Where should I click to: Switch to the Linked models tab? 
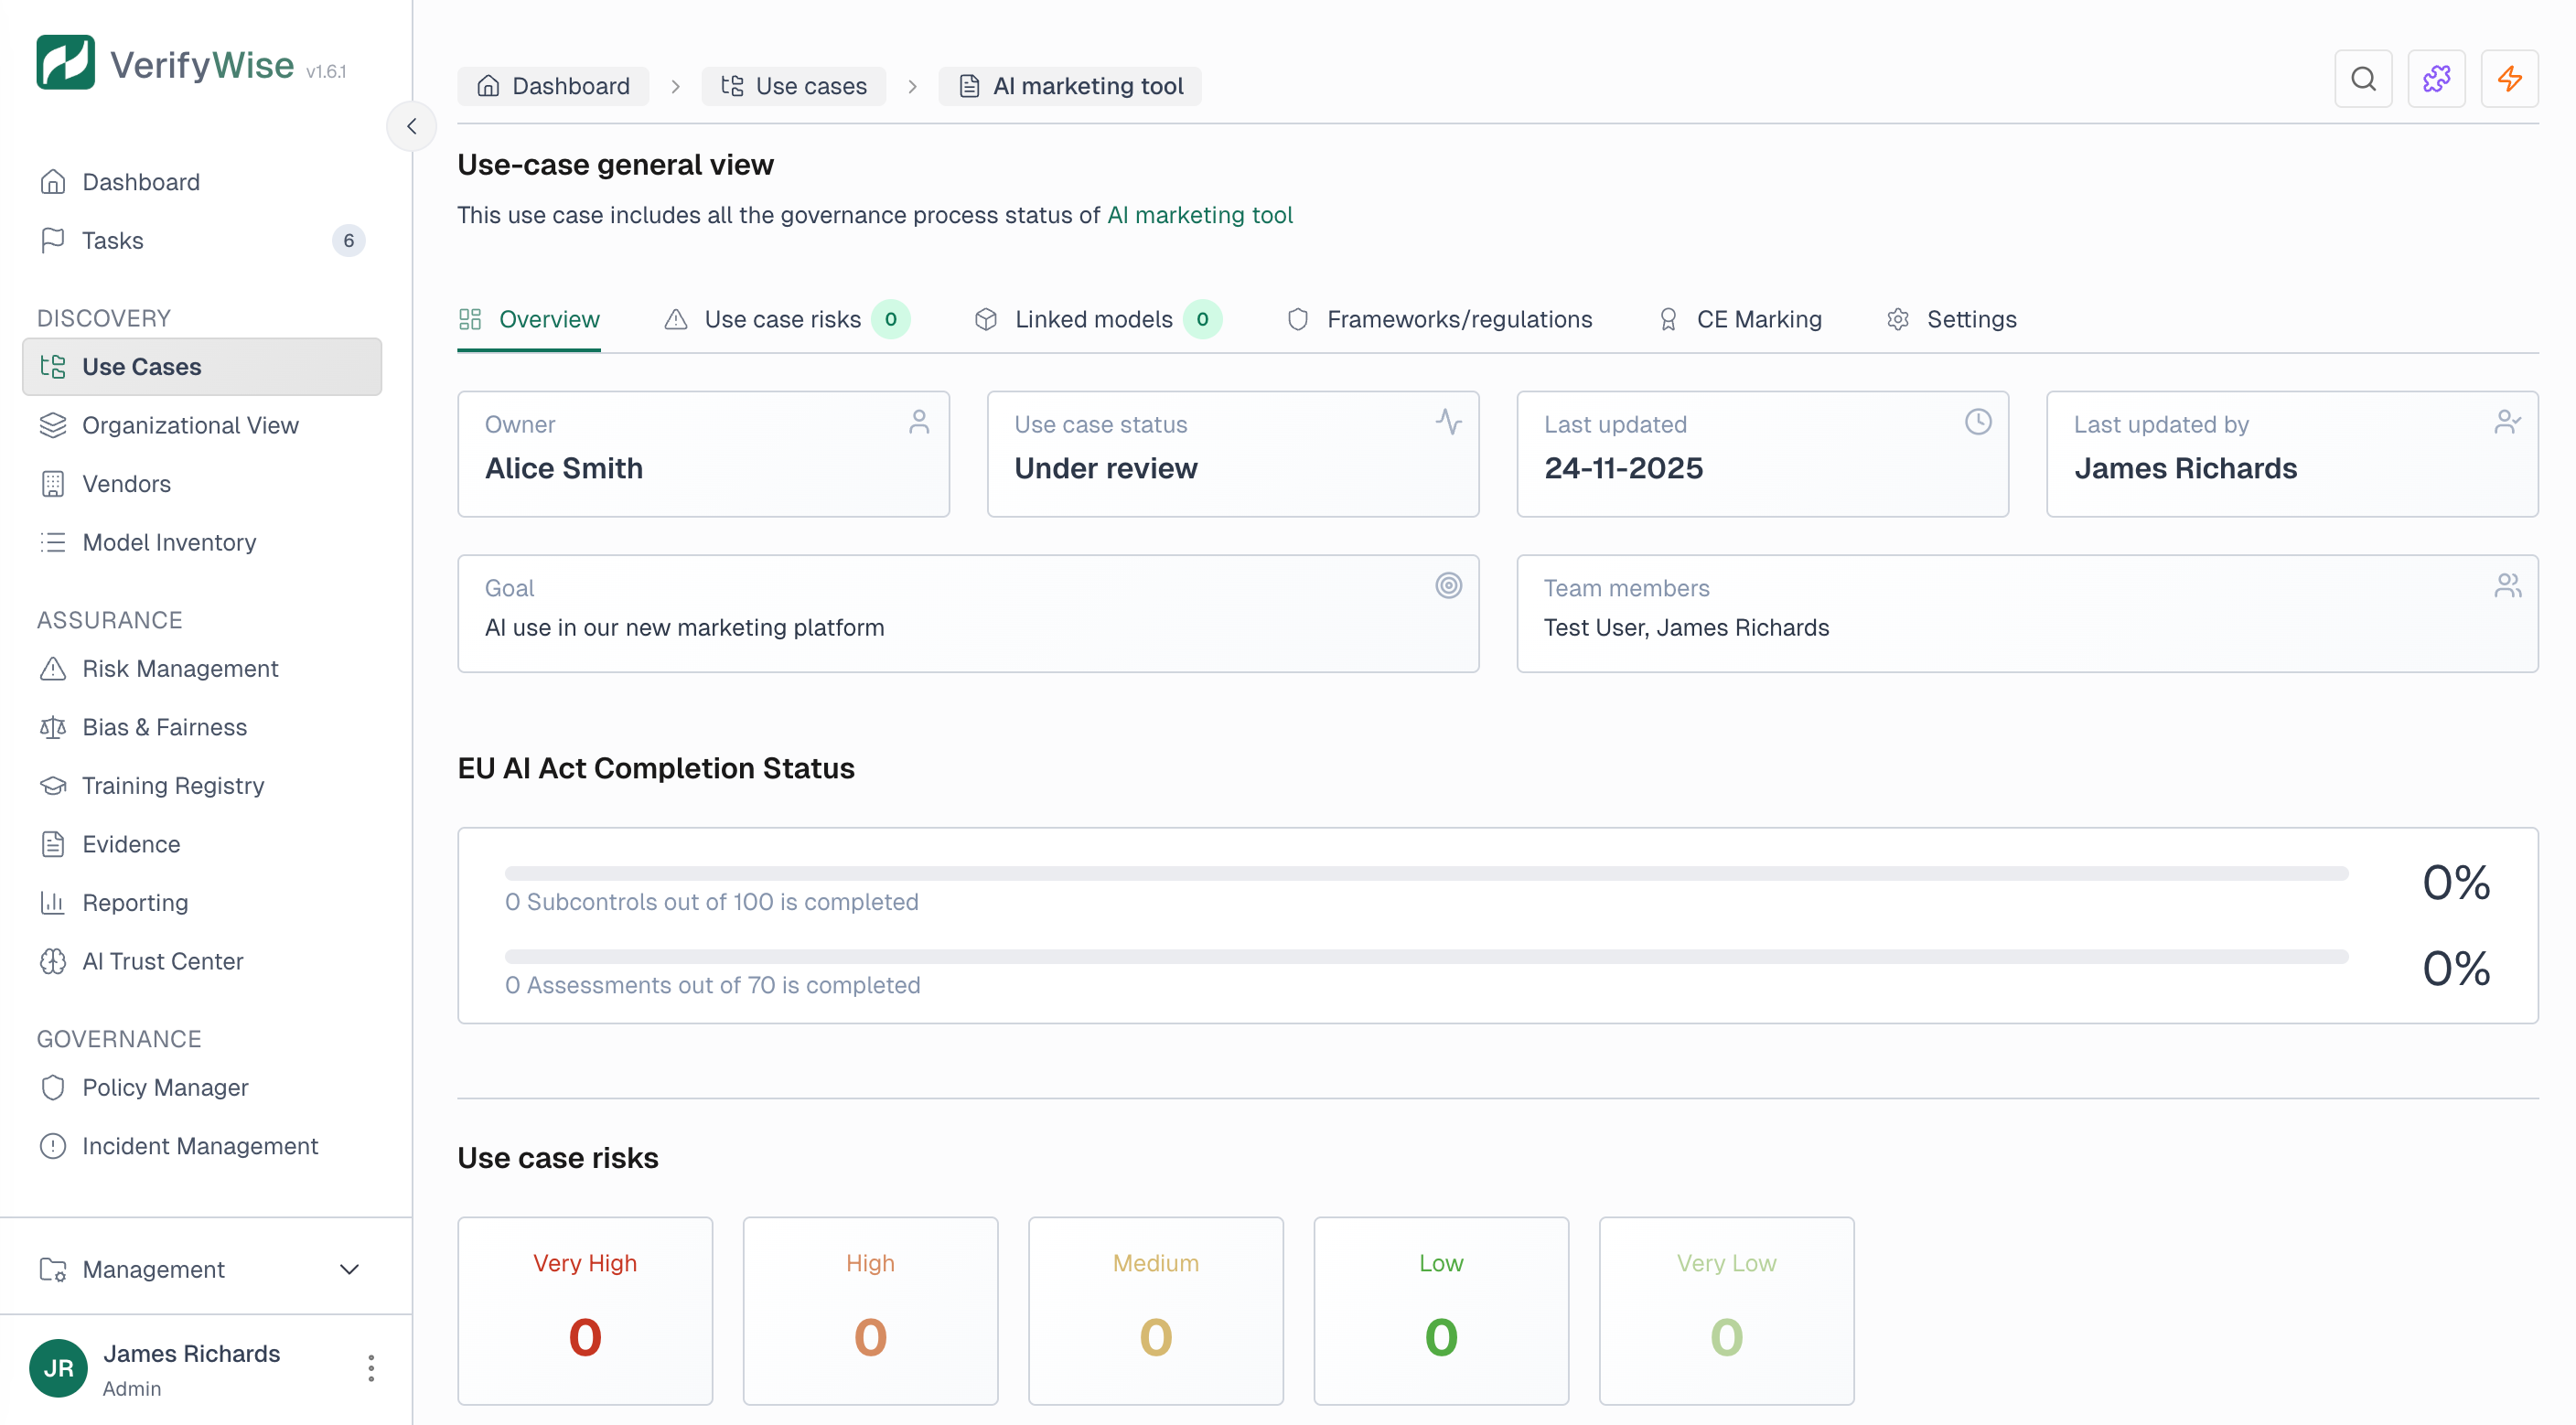tap(1093, 319)
